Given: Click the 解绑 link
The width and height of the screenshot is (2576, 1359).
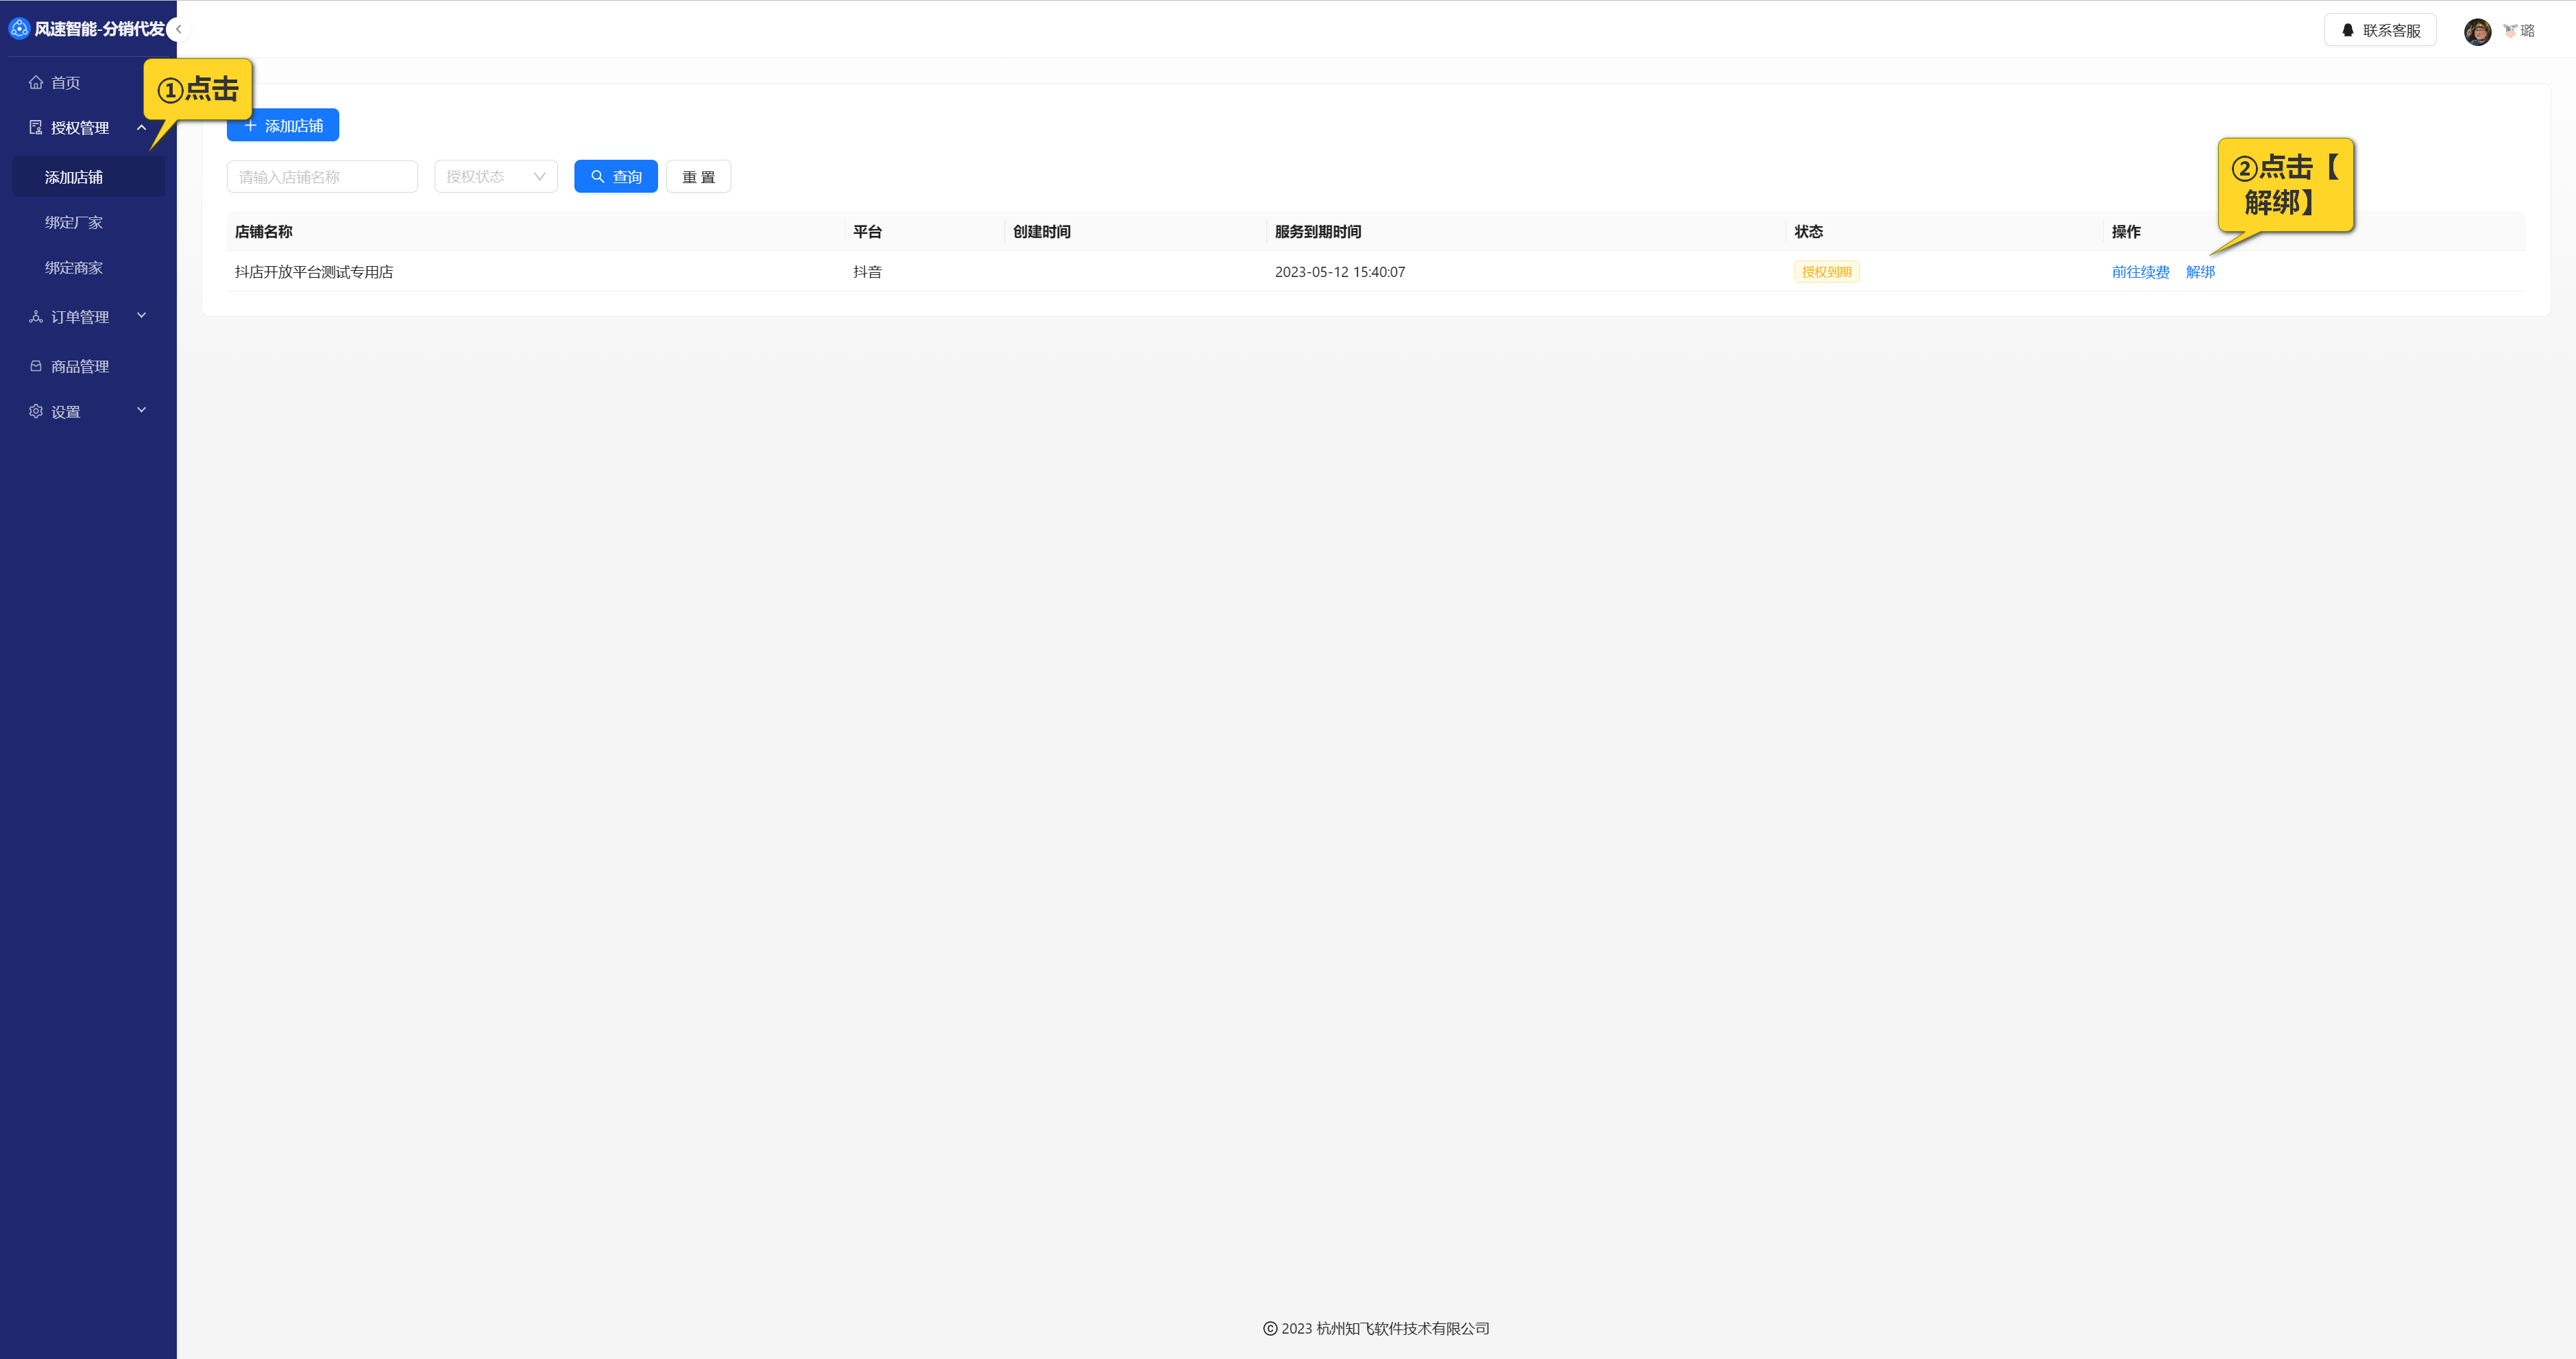Looking at the screenshot, I should point(2200,272).
